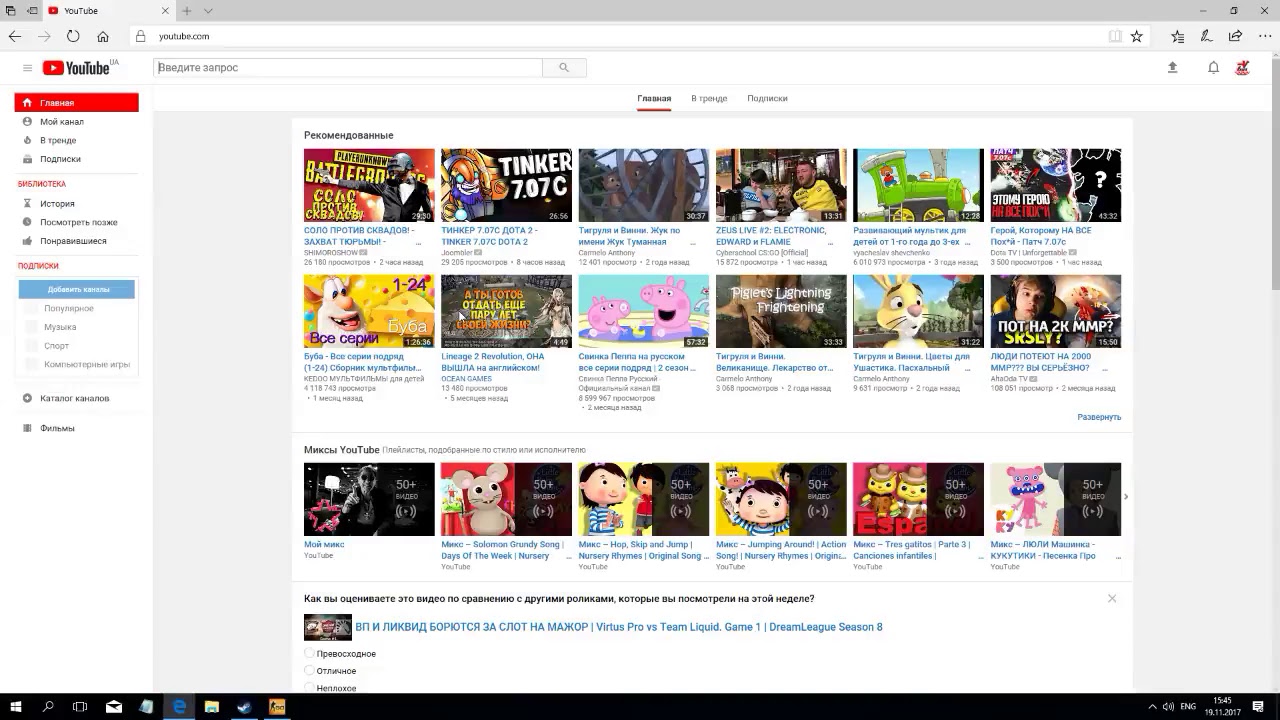Open a new browser tab
The width and height of the screenshot is (1280, 720).
(187, 11)
